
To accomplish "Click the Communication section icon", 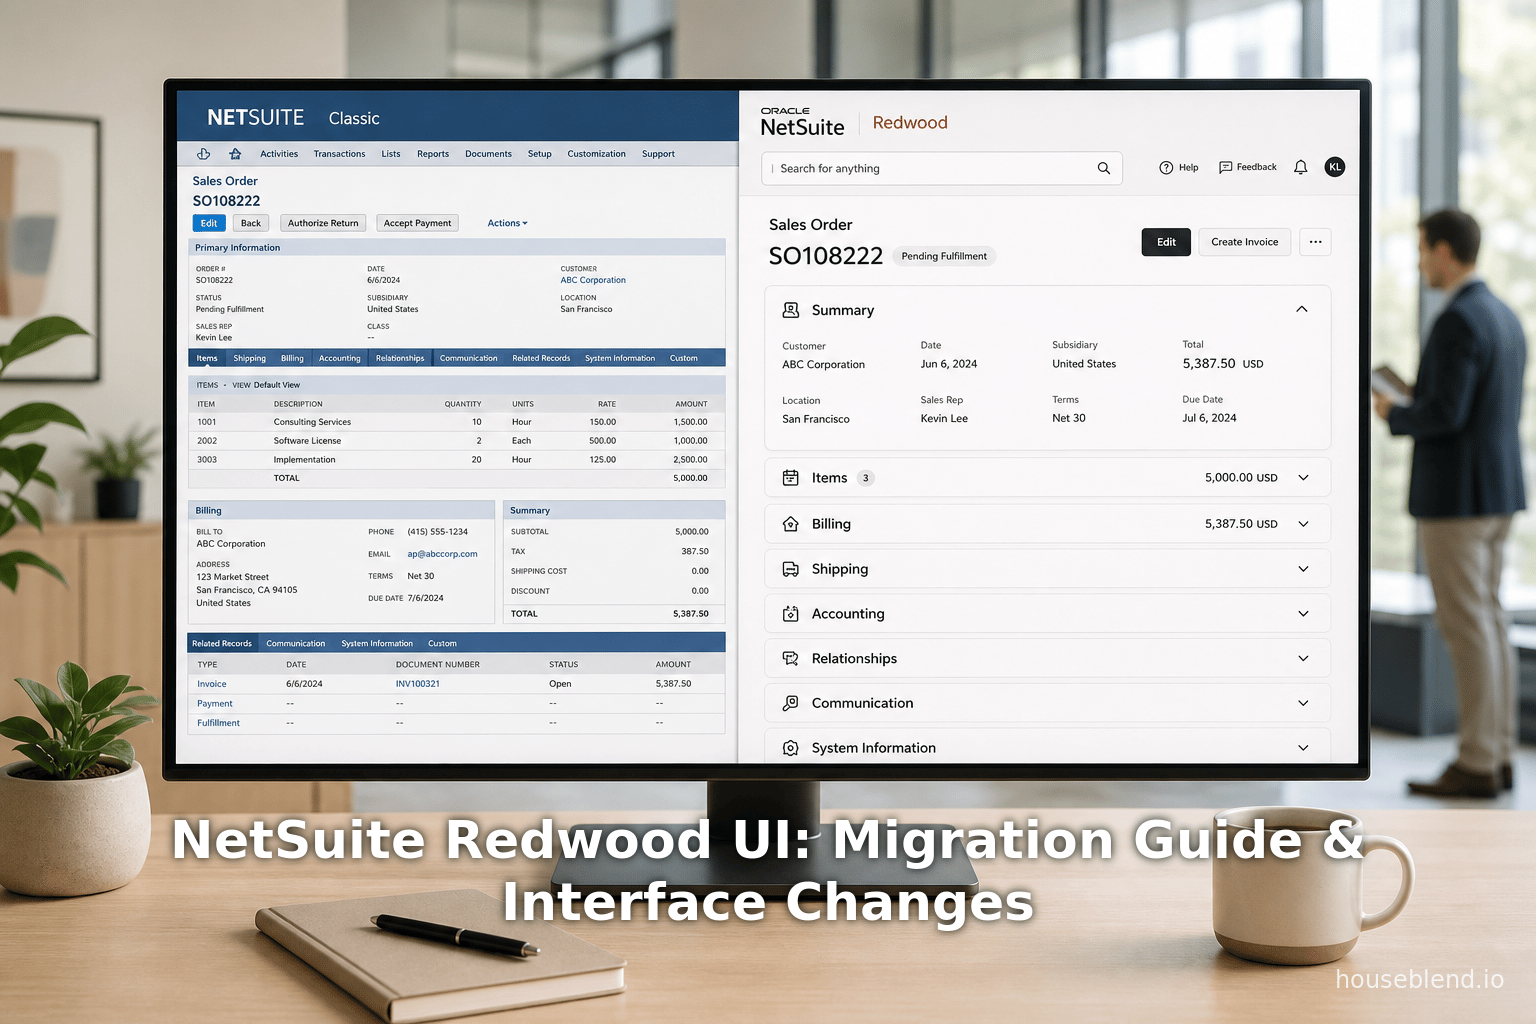I will (790, 703).
